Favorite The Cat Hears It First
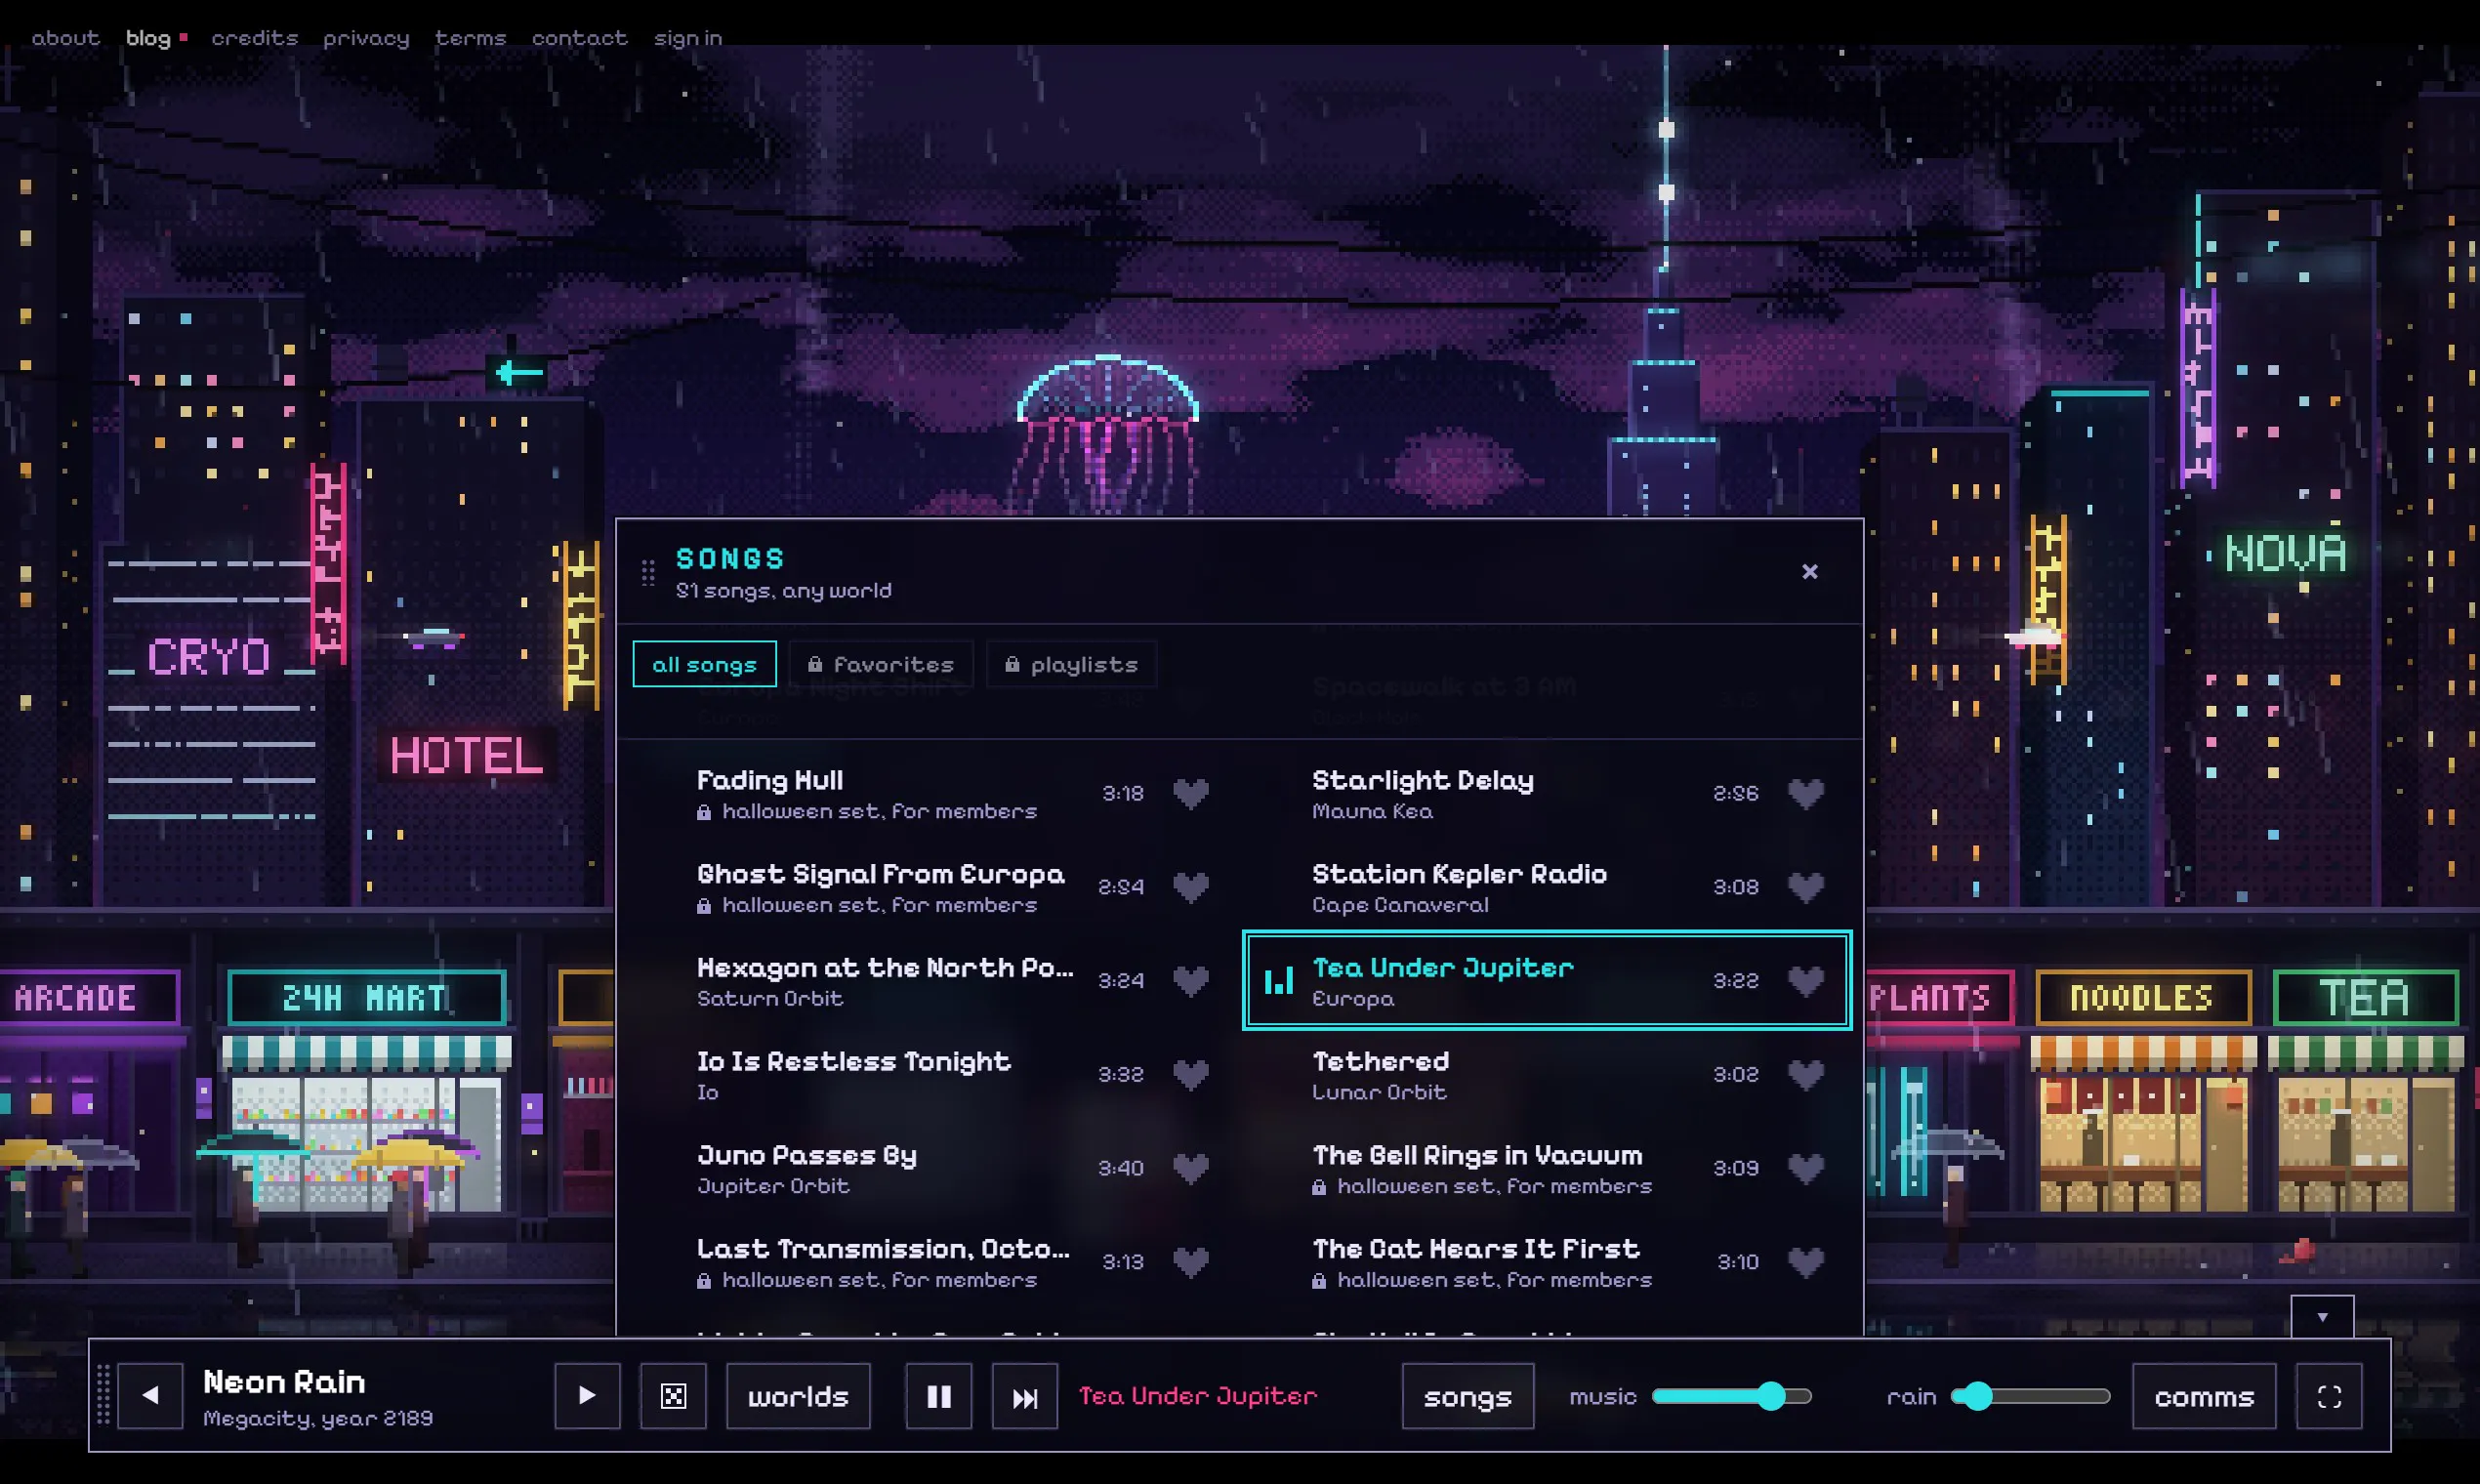The image size is (2480, 1484). pyautogui.click(x=1806, y=1262)
